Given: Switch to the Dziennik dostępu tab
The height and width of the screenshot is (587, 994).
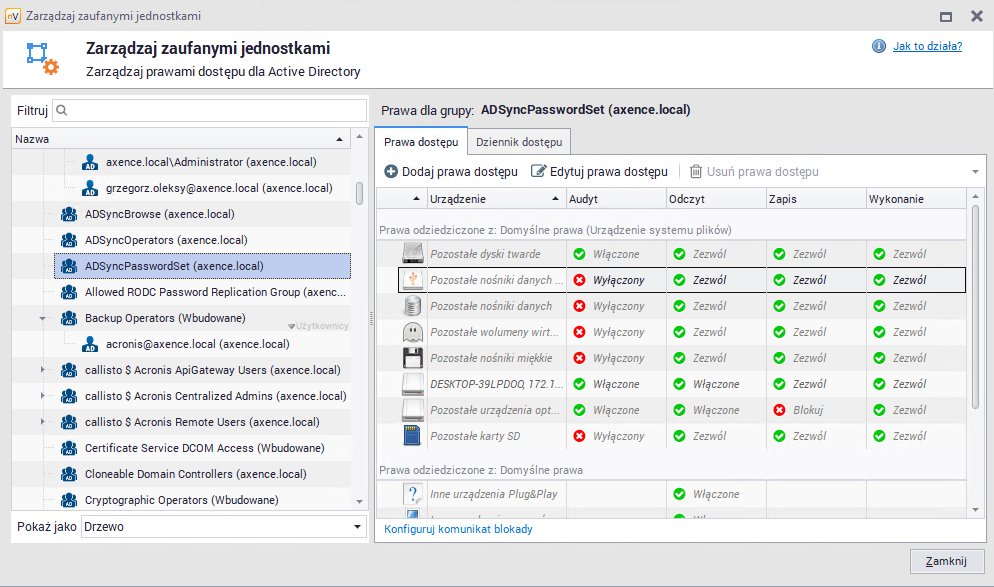Looking at the screenshot, I should coord(519,142).
